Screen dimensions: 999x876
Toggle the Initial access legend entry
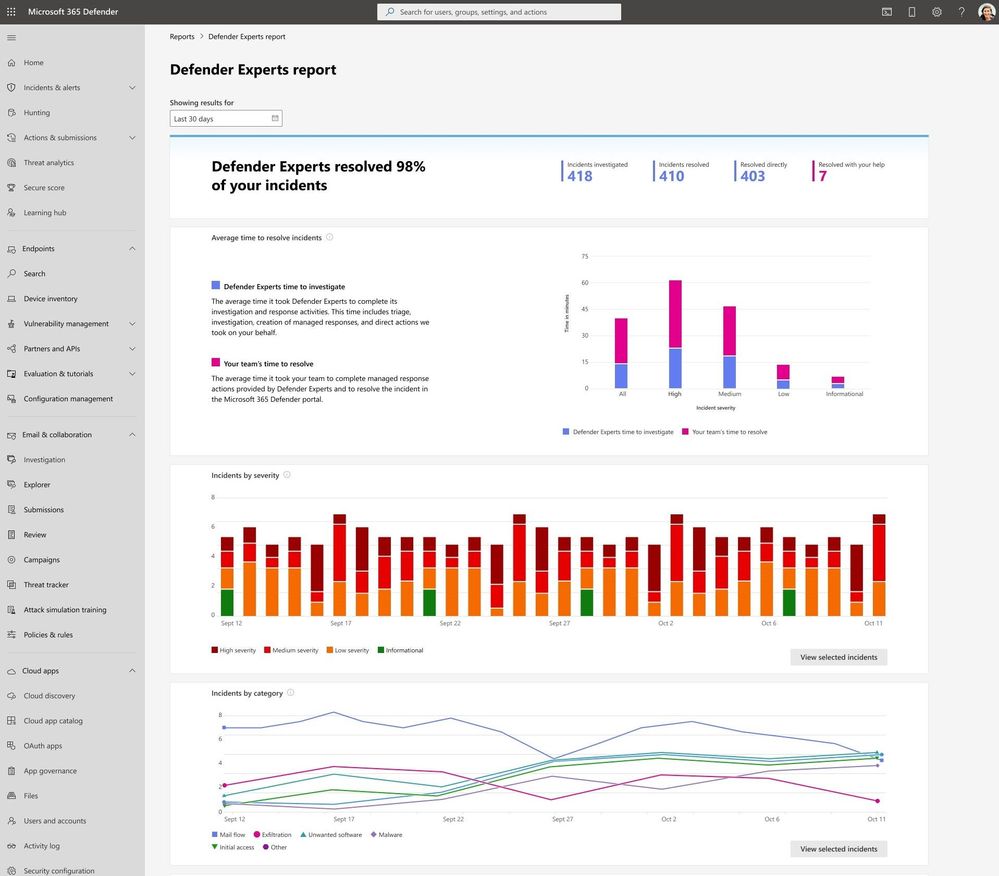pyautogui.click(x=233, y=847)
